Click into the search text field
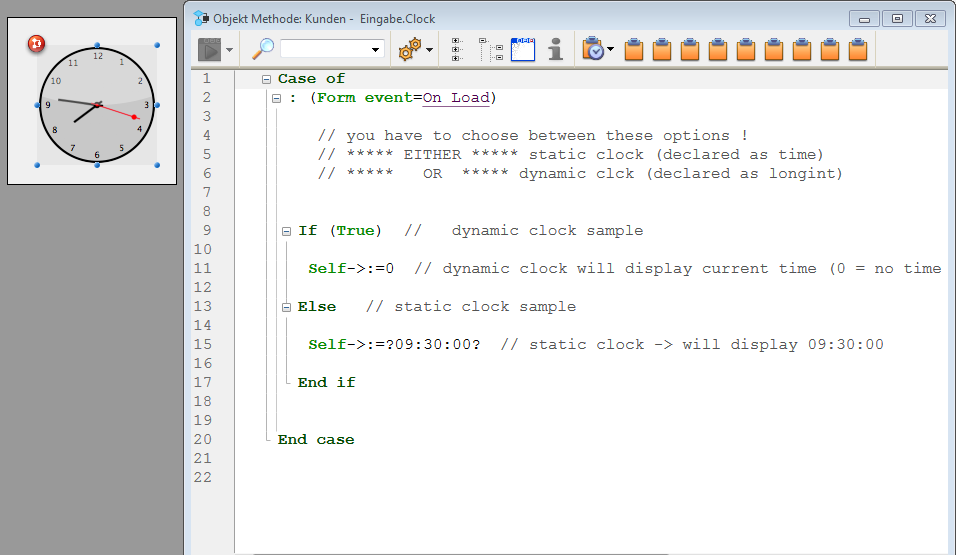The width and height of the screenshot is (956, 555). (324, 48)
